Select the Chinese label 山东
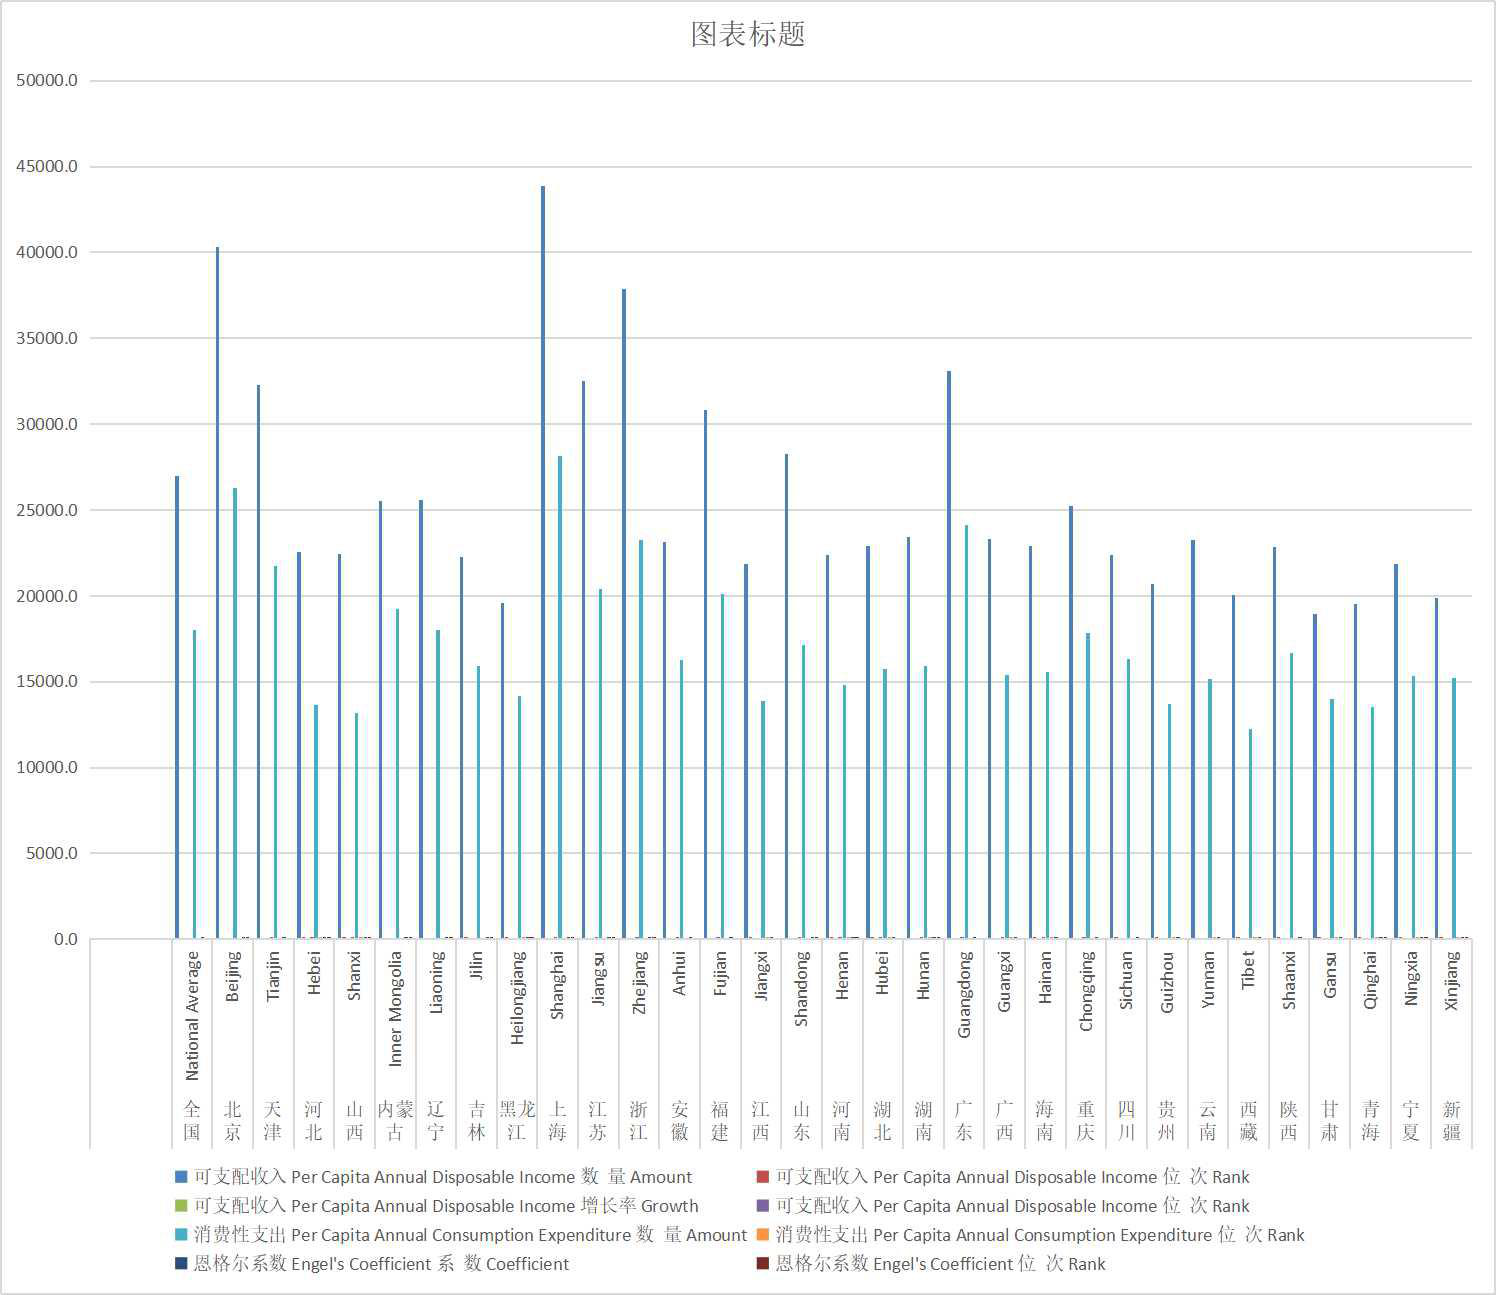1496x1295 pixels. tap(801, 1121)
